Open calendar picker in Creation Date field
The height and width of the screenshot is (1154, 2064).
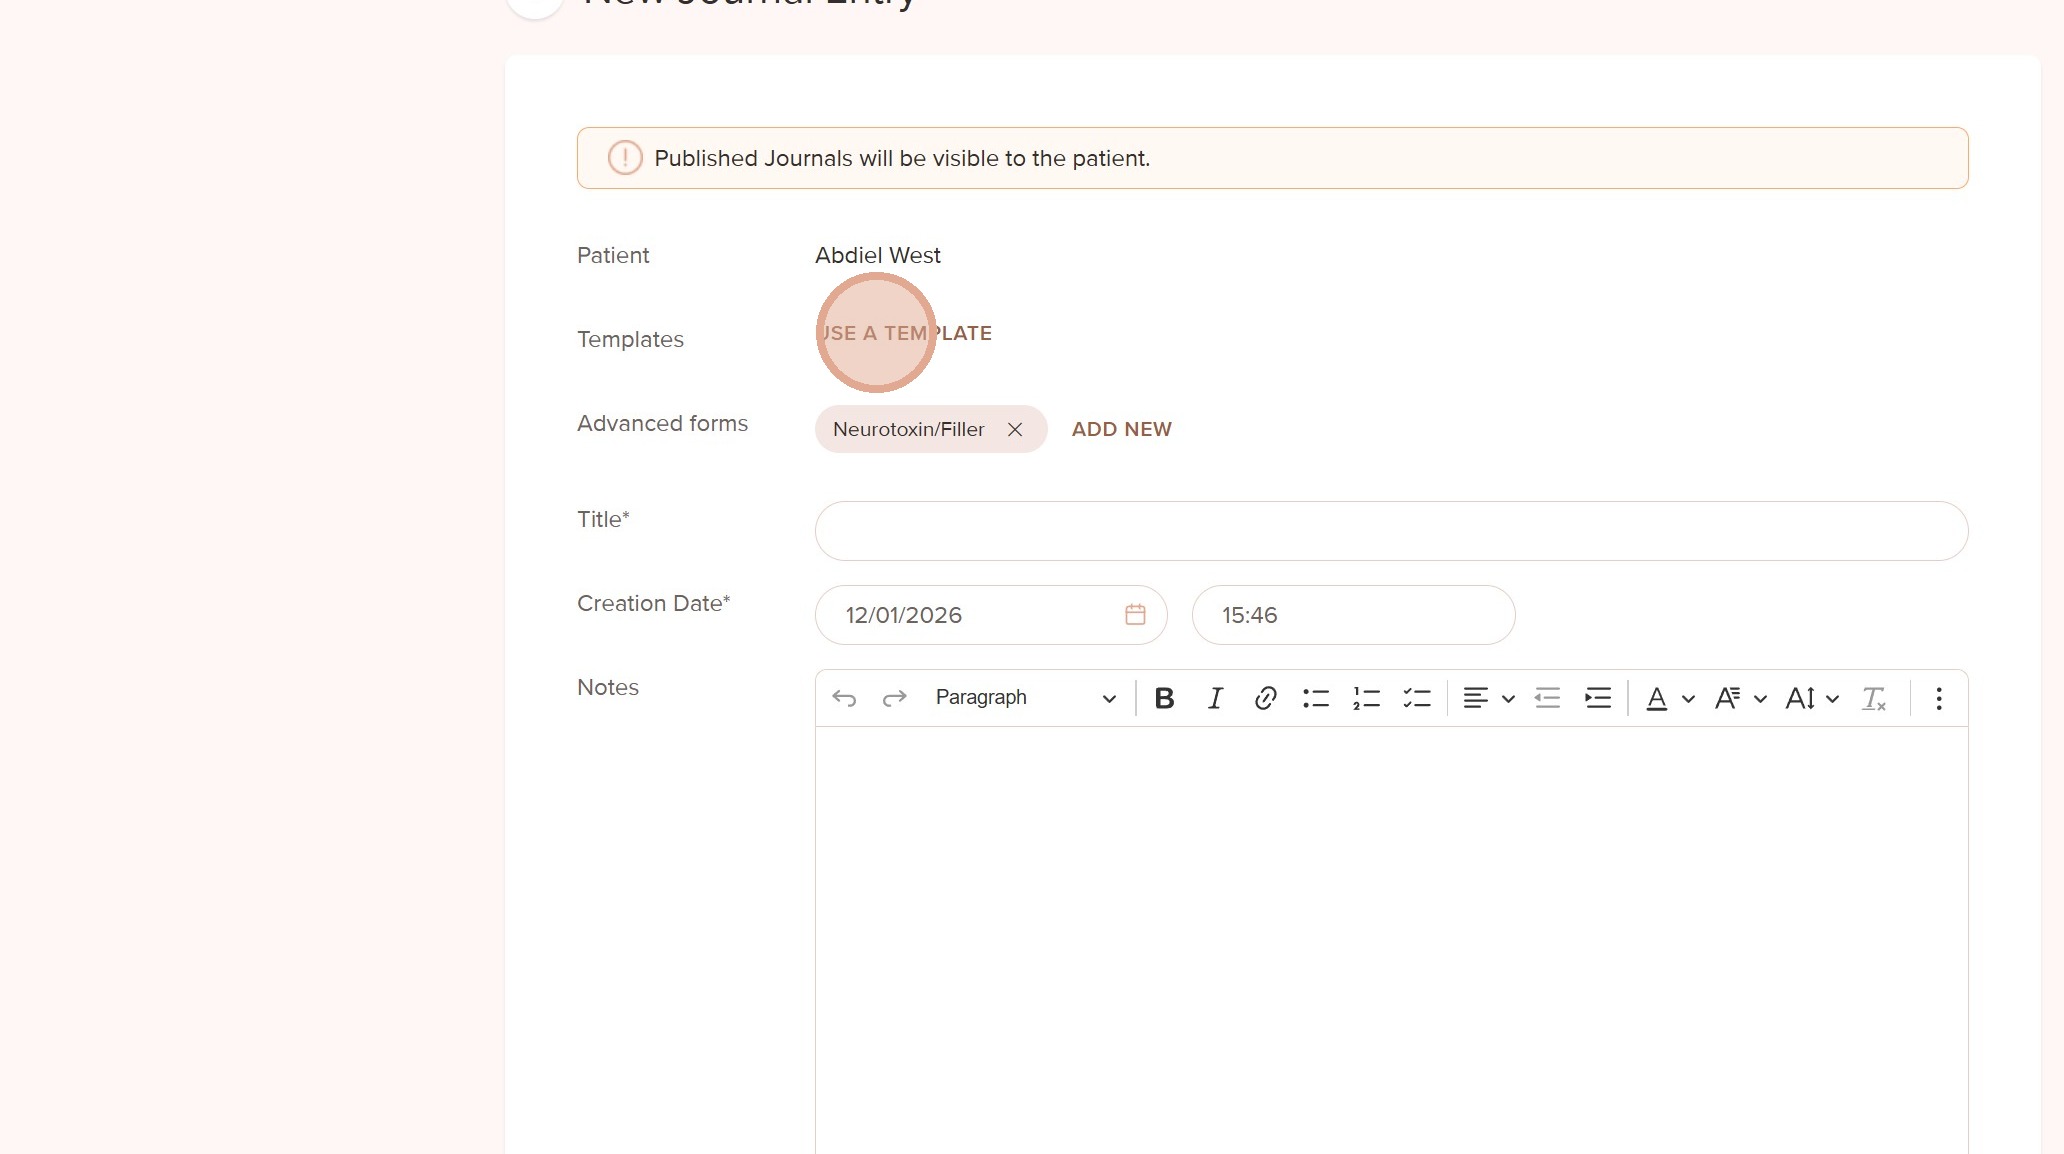(1135, 615)
